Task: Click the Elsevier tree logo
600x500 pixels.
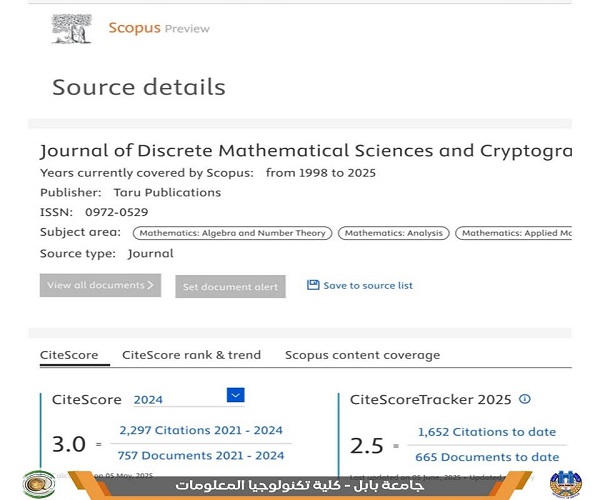Action: [x=72, y=29]
